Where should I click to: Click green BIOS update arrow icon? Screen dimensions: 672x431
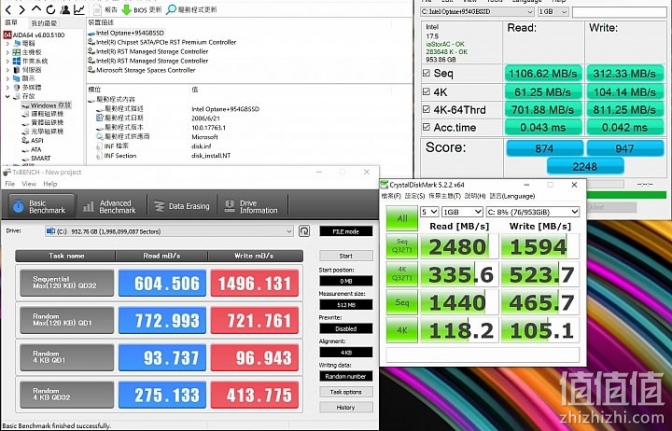click(x=126, y=9)
